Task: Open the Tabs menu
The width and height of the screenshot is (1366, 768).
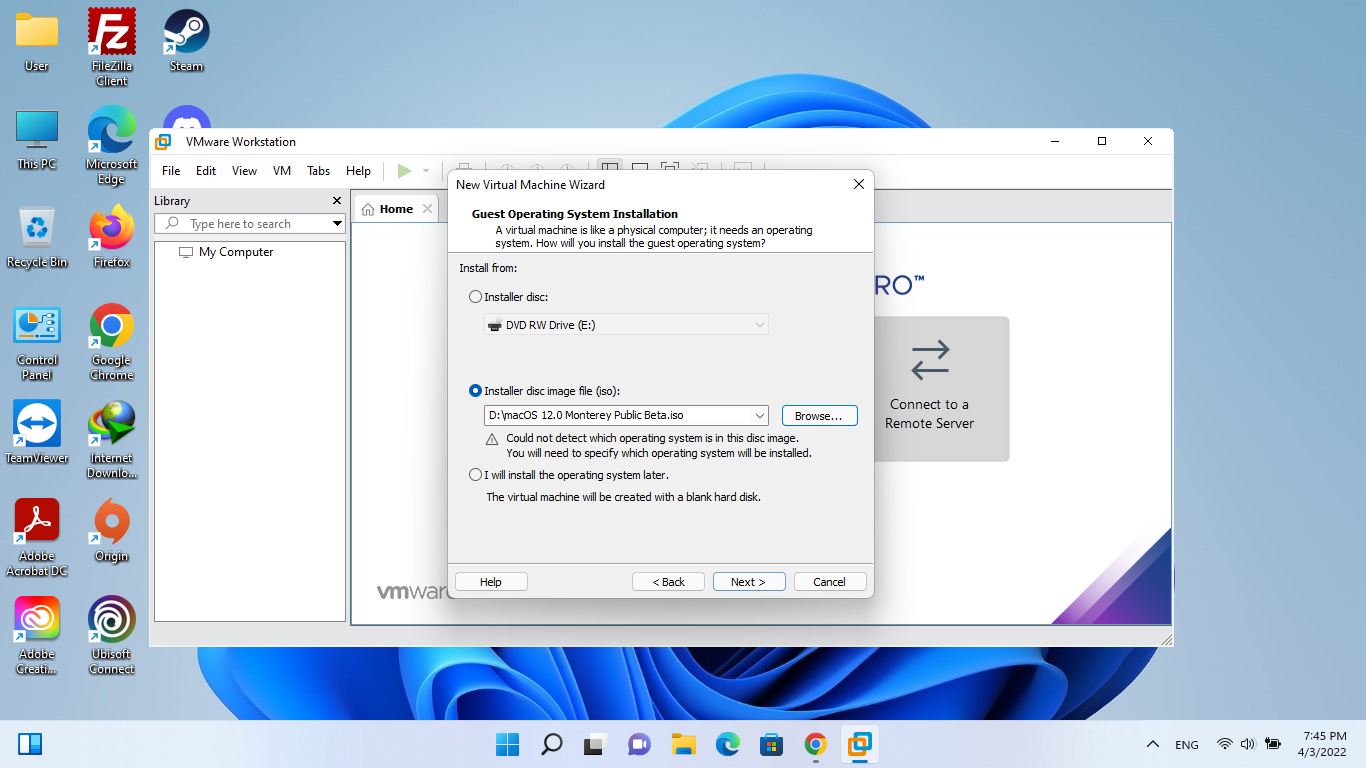Action: pos(319,171)
